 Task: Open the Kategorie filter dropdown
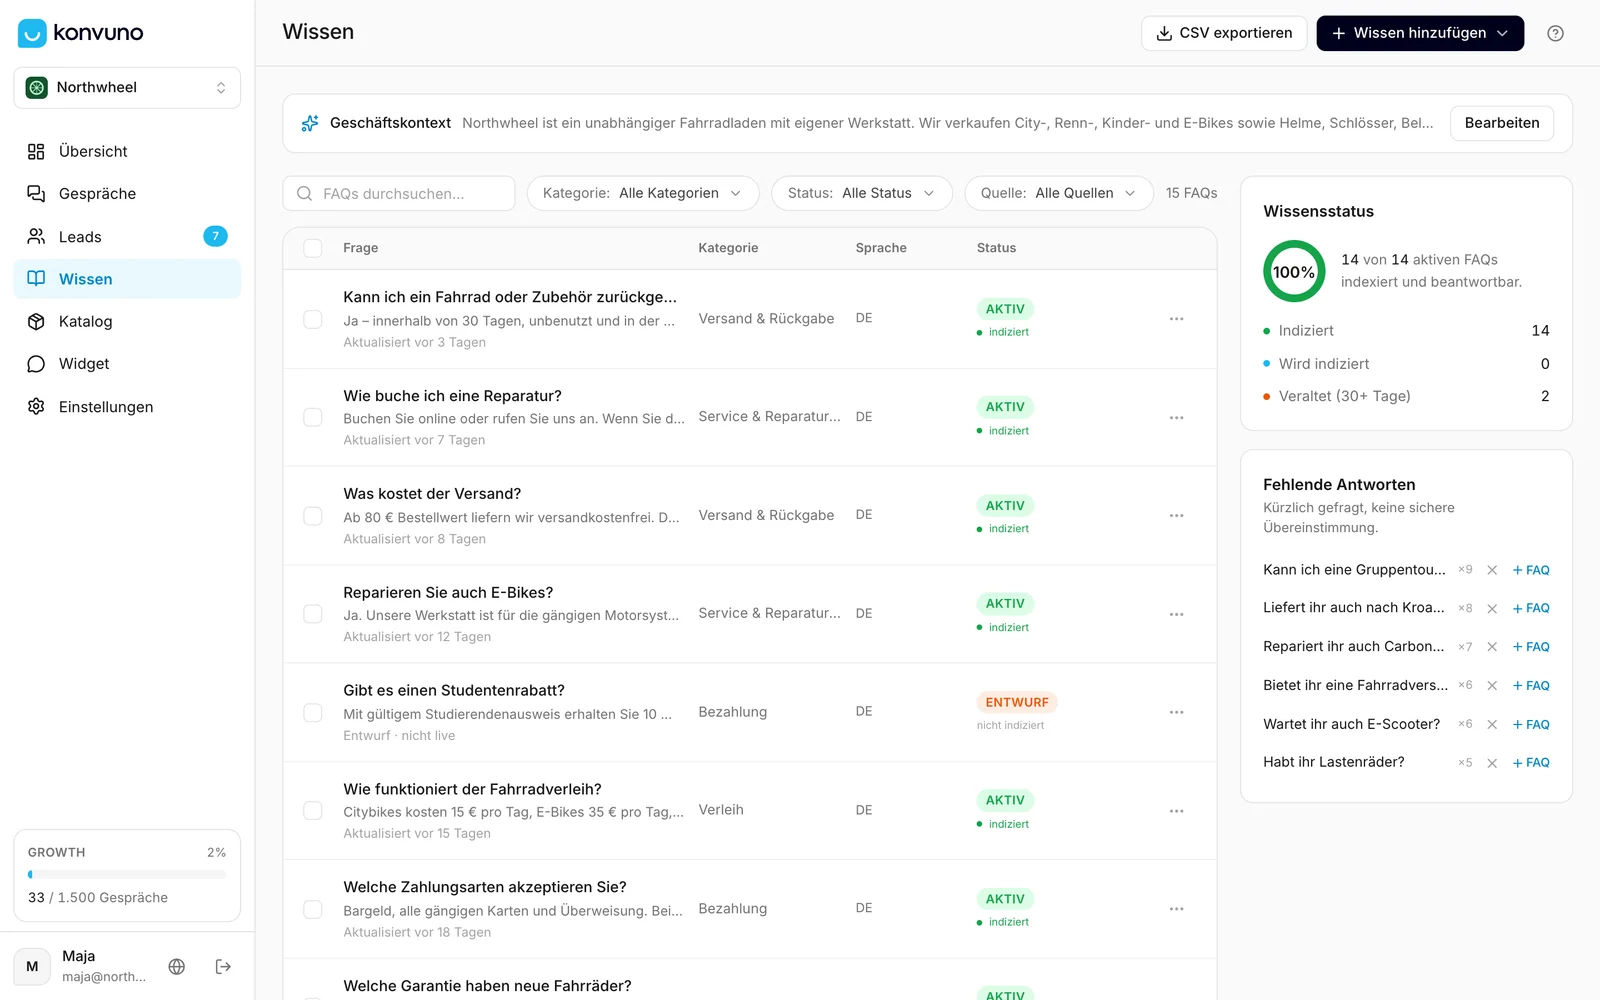(x=643, y=193)
